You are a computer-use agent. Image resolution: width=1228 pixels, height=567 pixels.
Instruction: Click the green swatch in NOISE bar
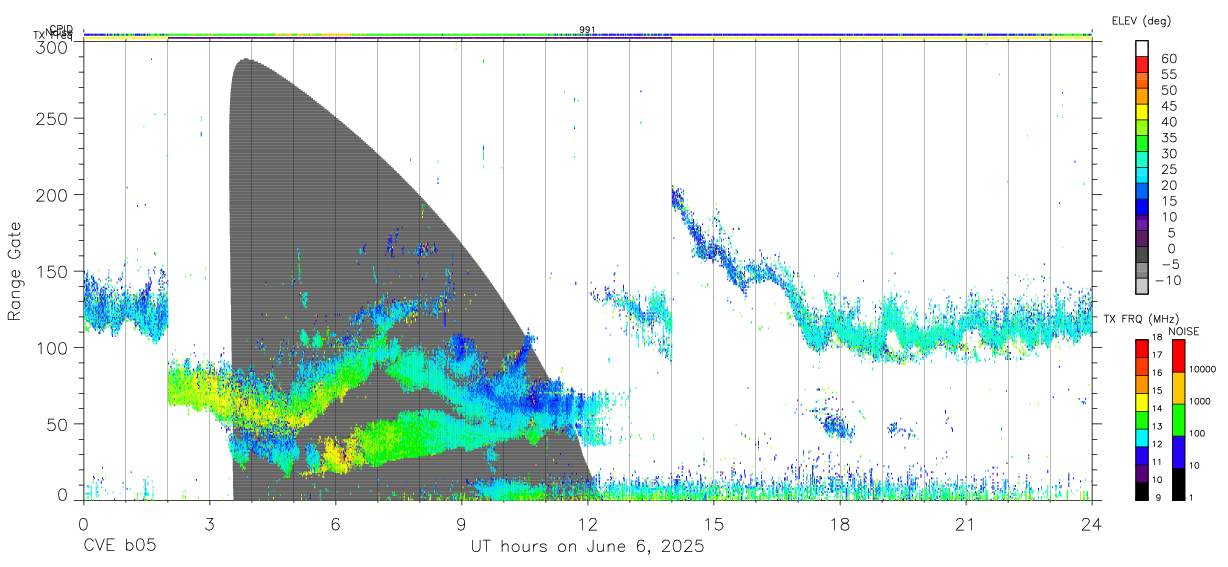[x=1177, y=419]
